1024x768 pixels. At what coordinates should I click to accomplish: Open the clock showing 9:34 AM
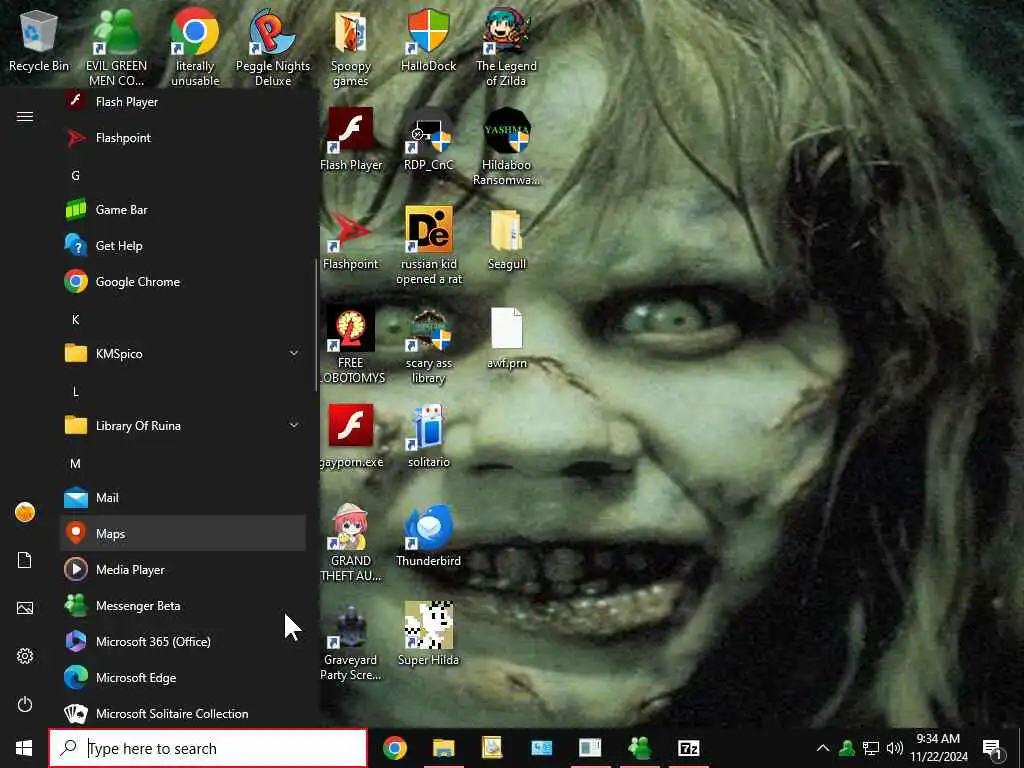pos(938,748)
